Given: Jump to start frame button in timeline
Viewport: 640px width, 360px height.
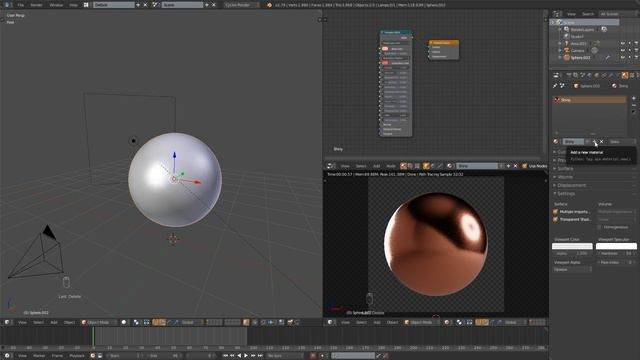Looking at the screenshot, I should coord(225,356).
